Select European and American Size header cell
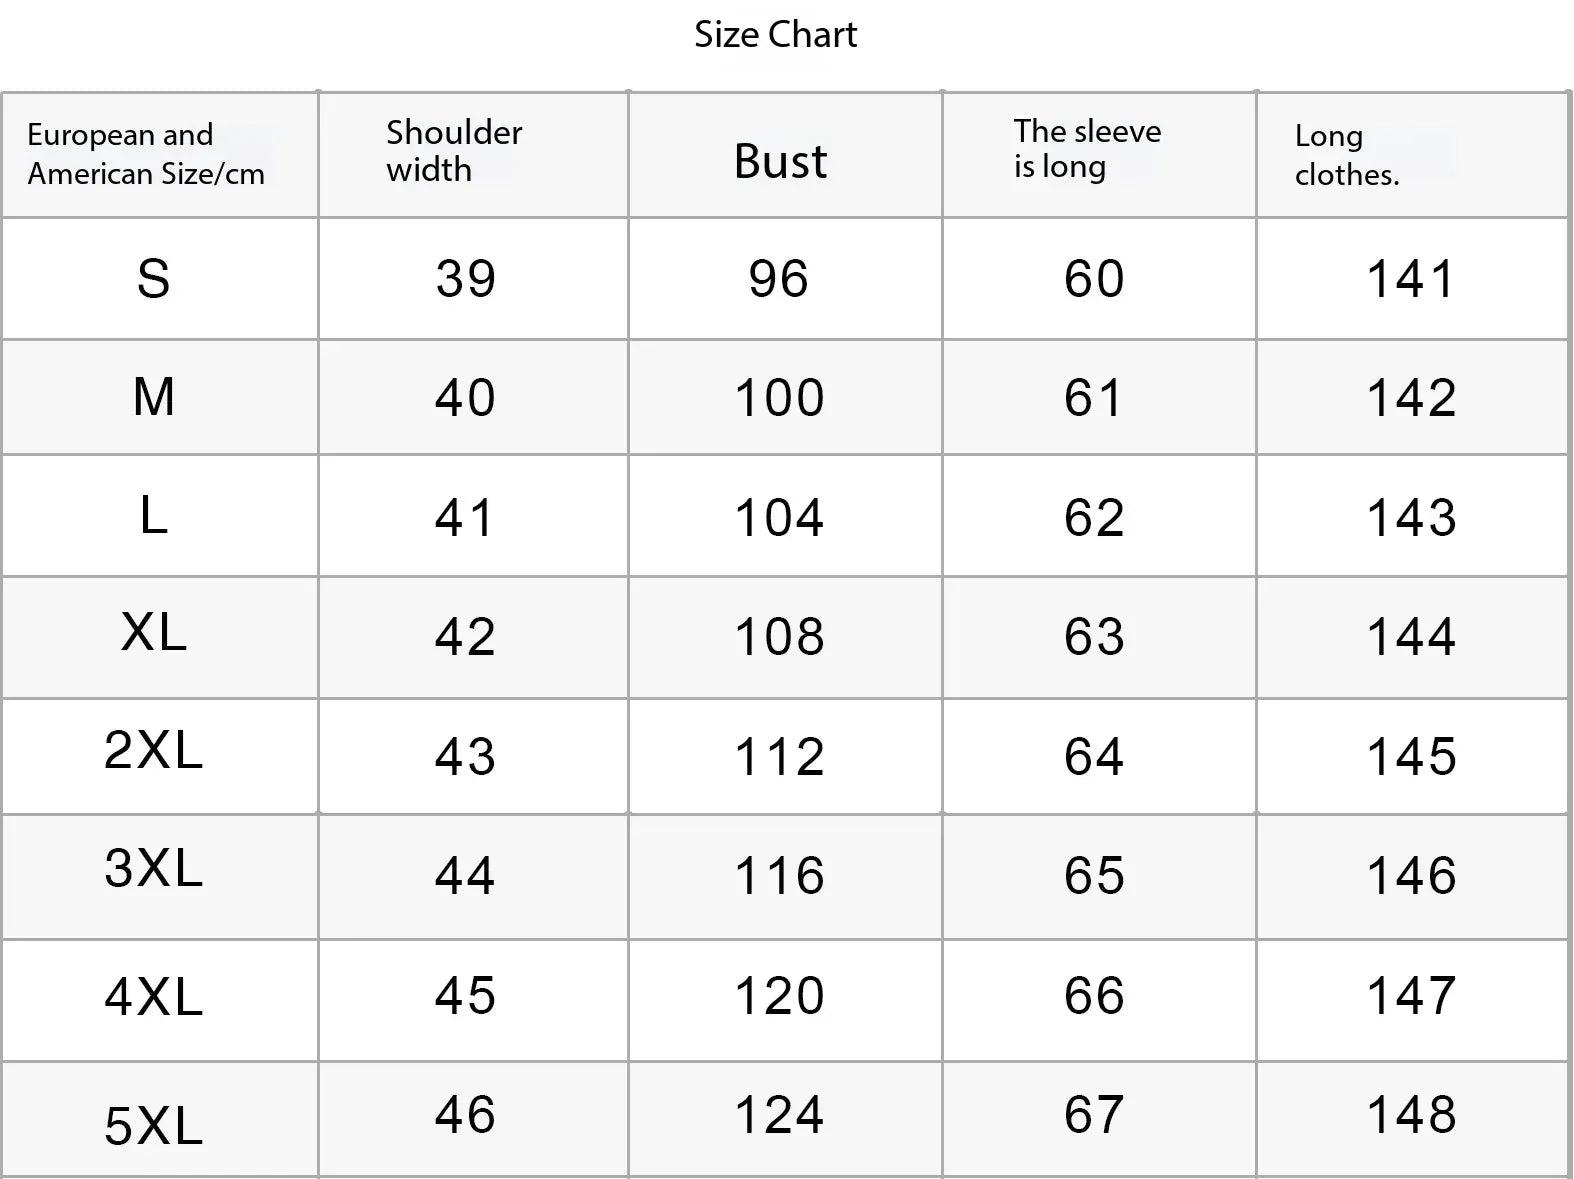The image size is (1574, 1179). pyautogui.click(x=146, y=154)
